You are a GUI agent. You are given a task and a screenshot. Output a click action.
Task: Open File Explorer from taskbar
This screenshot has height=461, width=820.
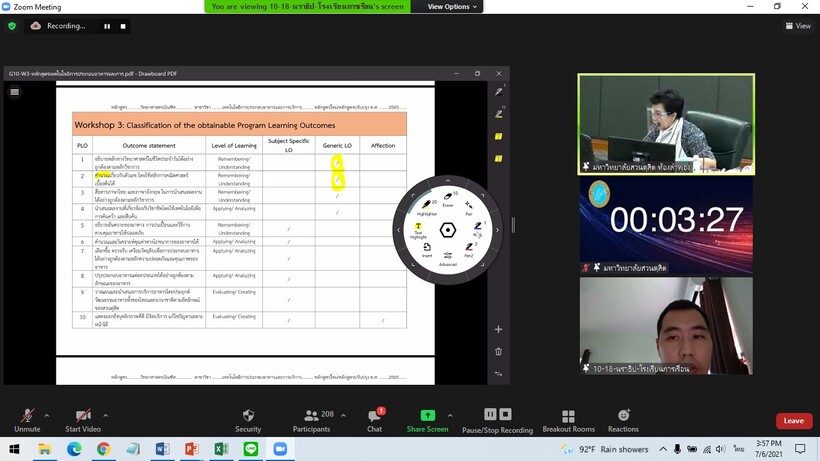click(44, 449)
